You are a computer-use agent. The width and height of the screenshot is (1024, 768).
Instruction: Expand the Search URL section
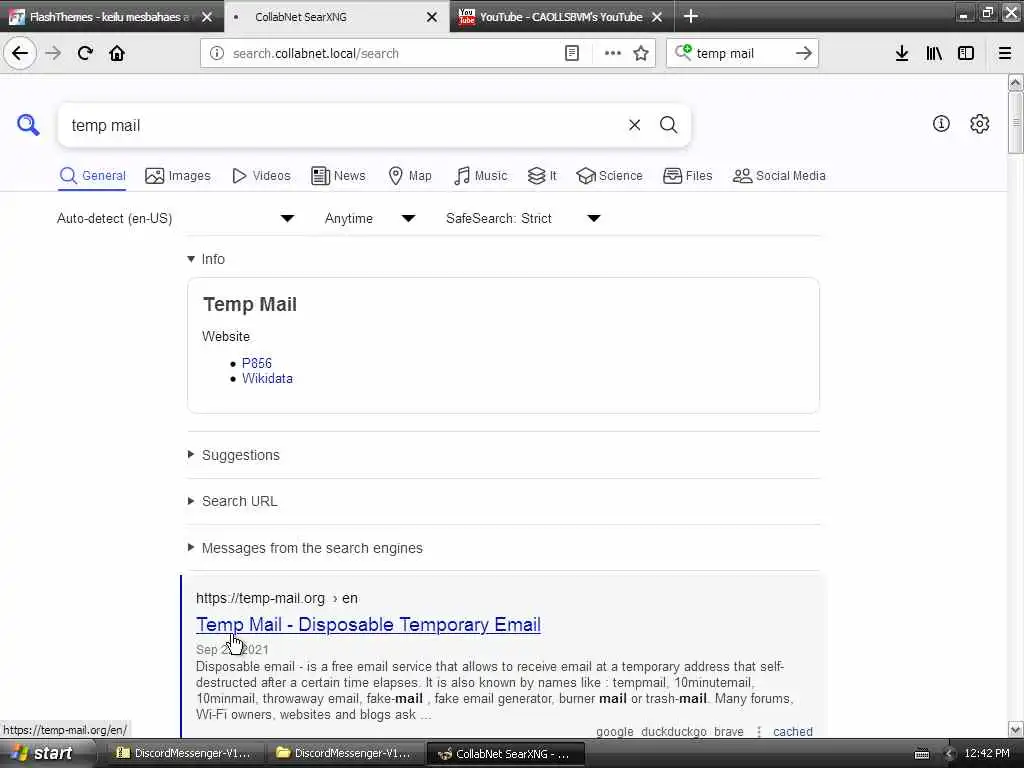click(x=232, y=502)
